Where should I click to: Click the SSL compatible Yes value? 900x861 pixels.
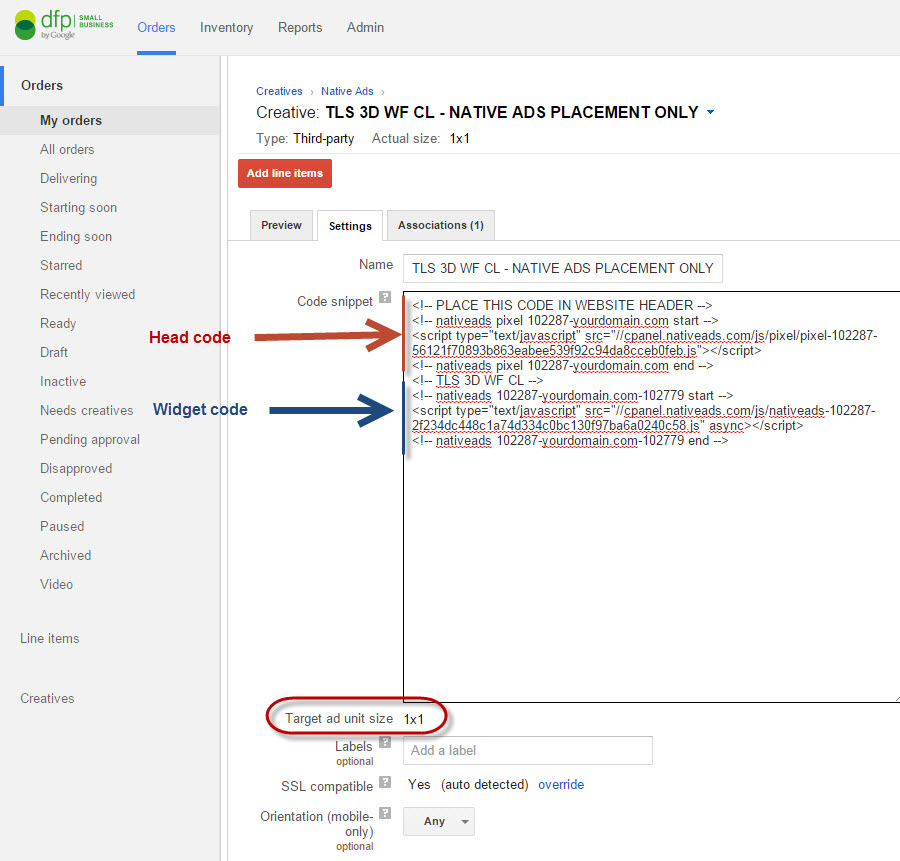(x=419, y=785)
